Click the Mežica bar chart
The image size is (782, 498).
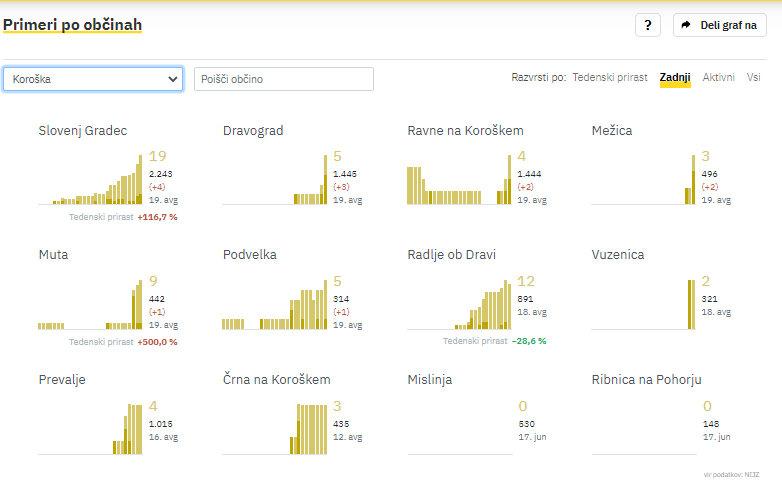pyautogui.click(x=643, y=180)
